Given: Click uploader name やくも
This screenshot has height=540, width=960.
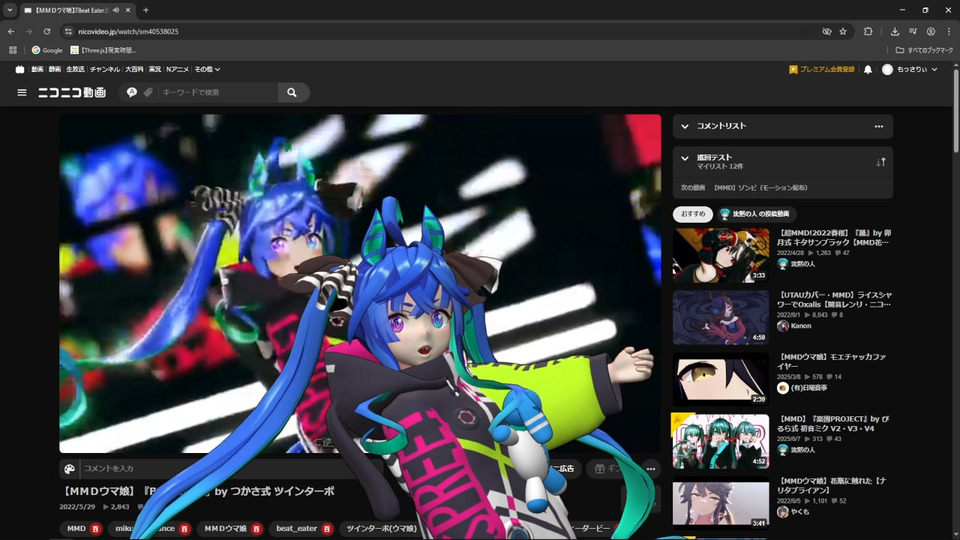Looking at the screenshot, I should pos(800,512).
